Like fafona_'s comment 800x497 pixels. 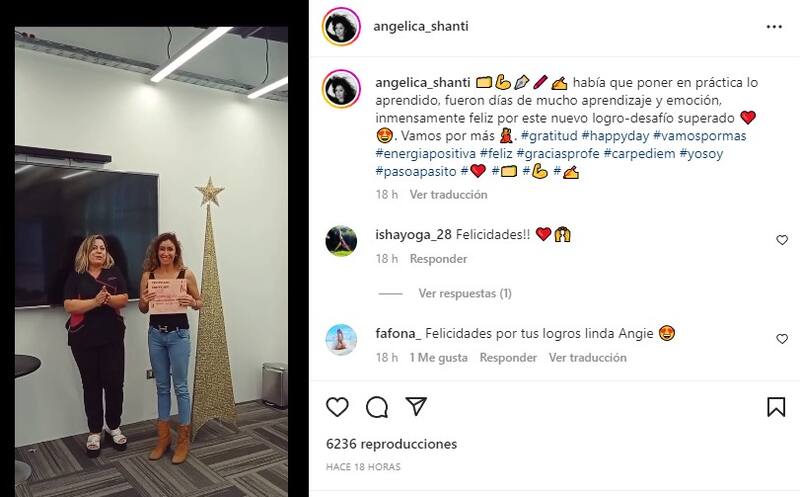pos(782,339)
